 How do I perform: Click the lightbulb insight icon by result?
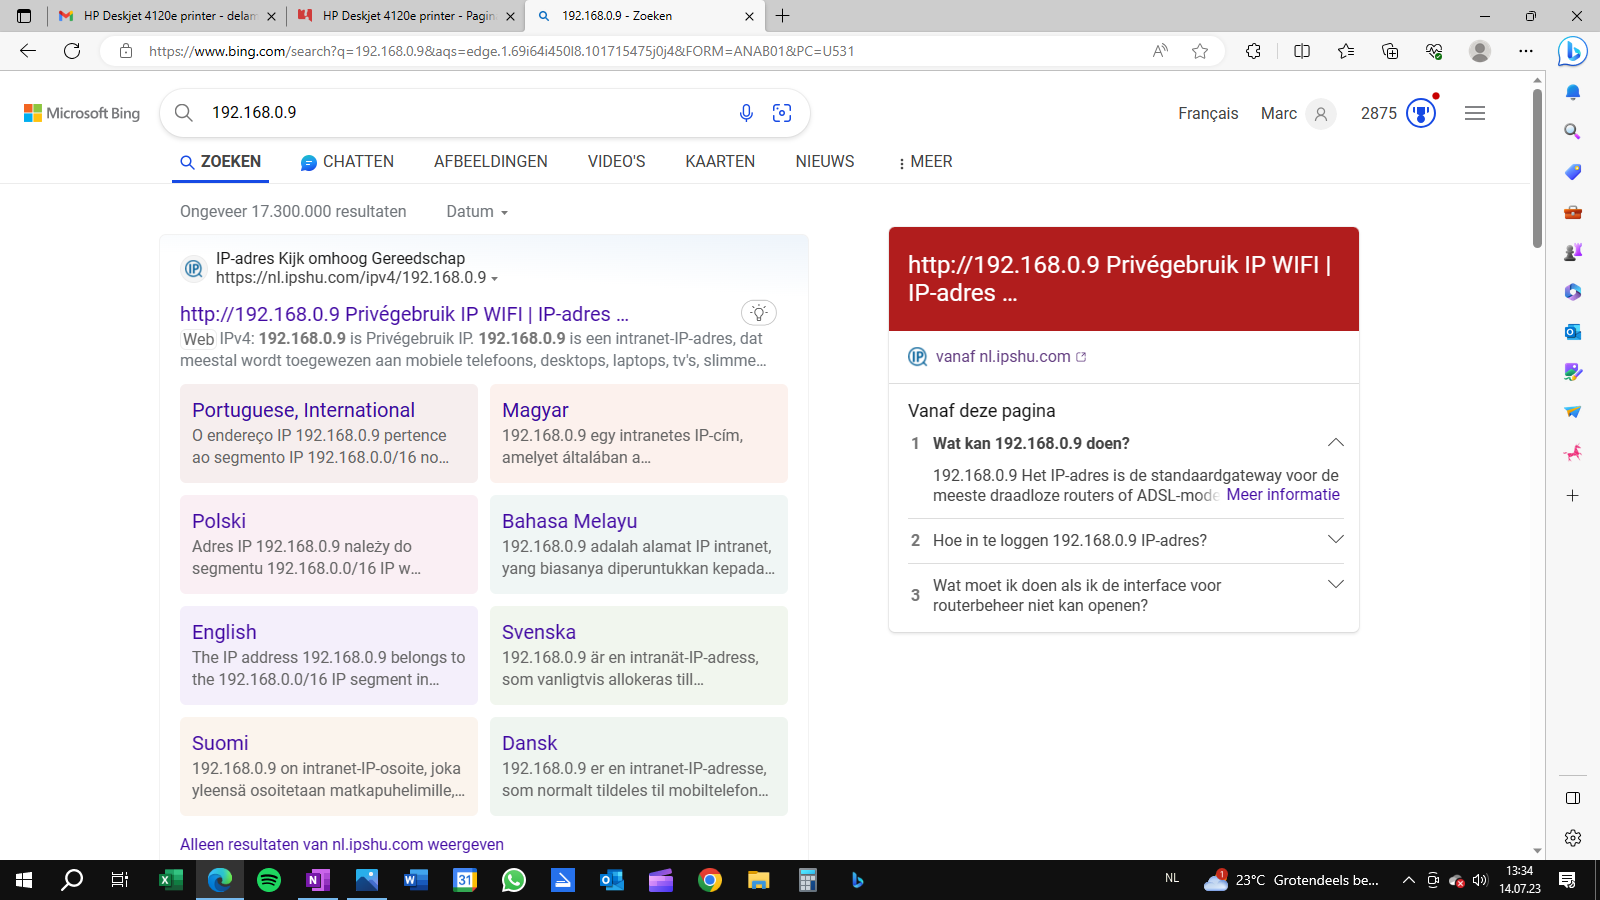(x=759, y=313)
